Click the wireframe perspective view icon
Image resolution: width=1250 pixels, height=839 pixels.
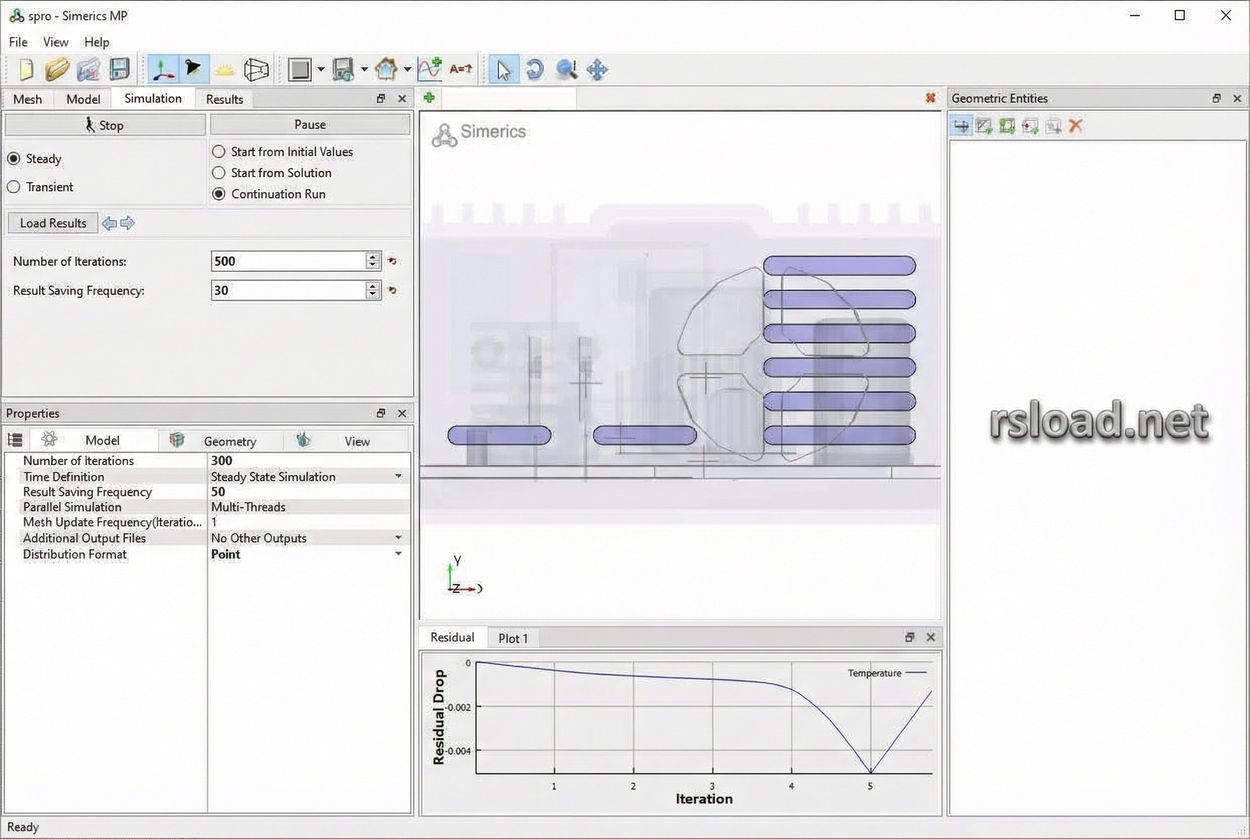coord(256,69)
